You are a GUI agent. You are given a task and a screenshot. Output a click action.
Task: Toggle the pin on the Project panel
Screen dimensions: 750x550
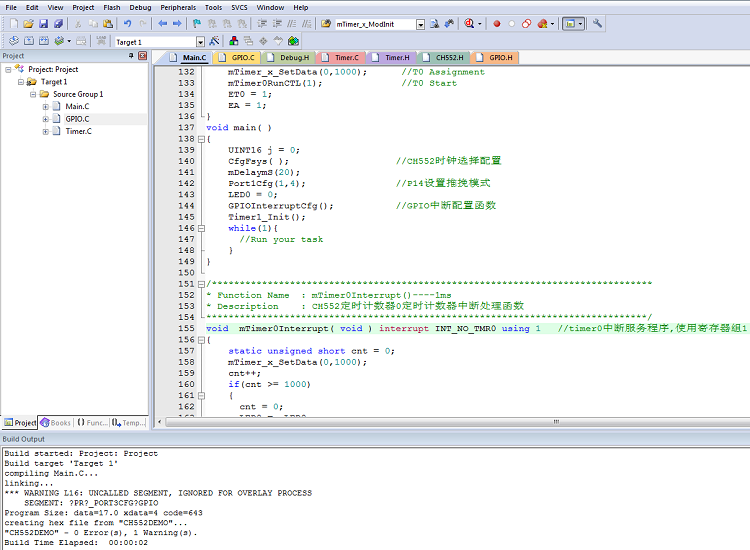131,55
